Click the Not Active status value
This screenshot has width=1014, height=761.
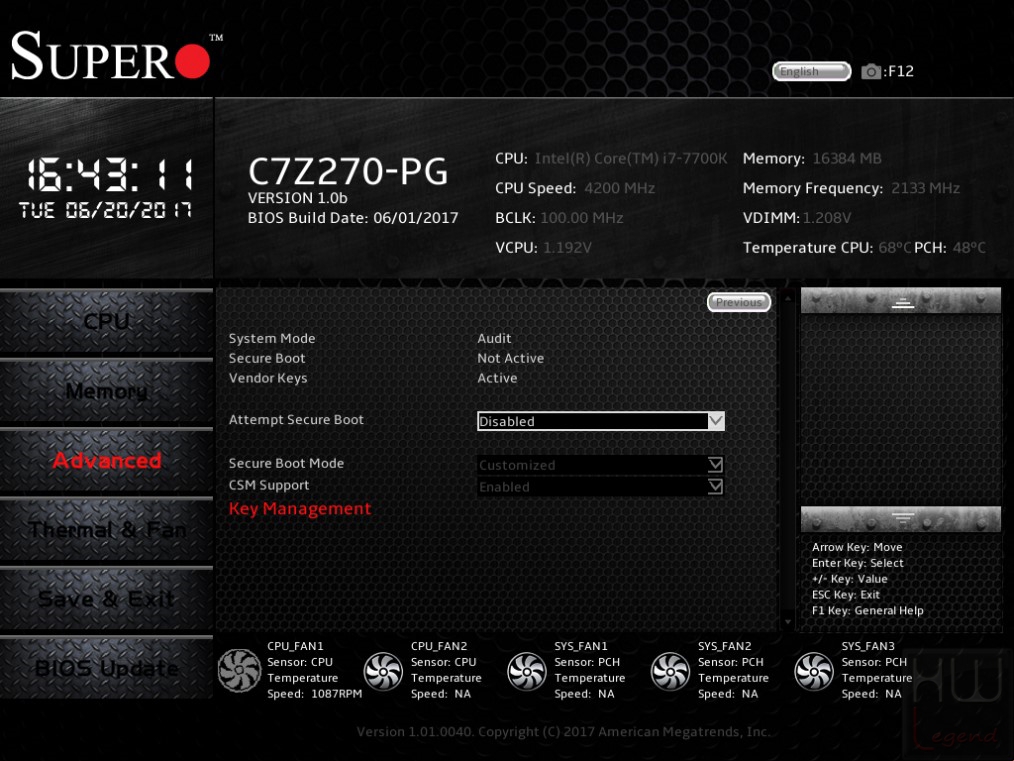coord(510,358)
